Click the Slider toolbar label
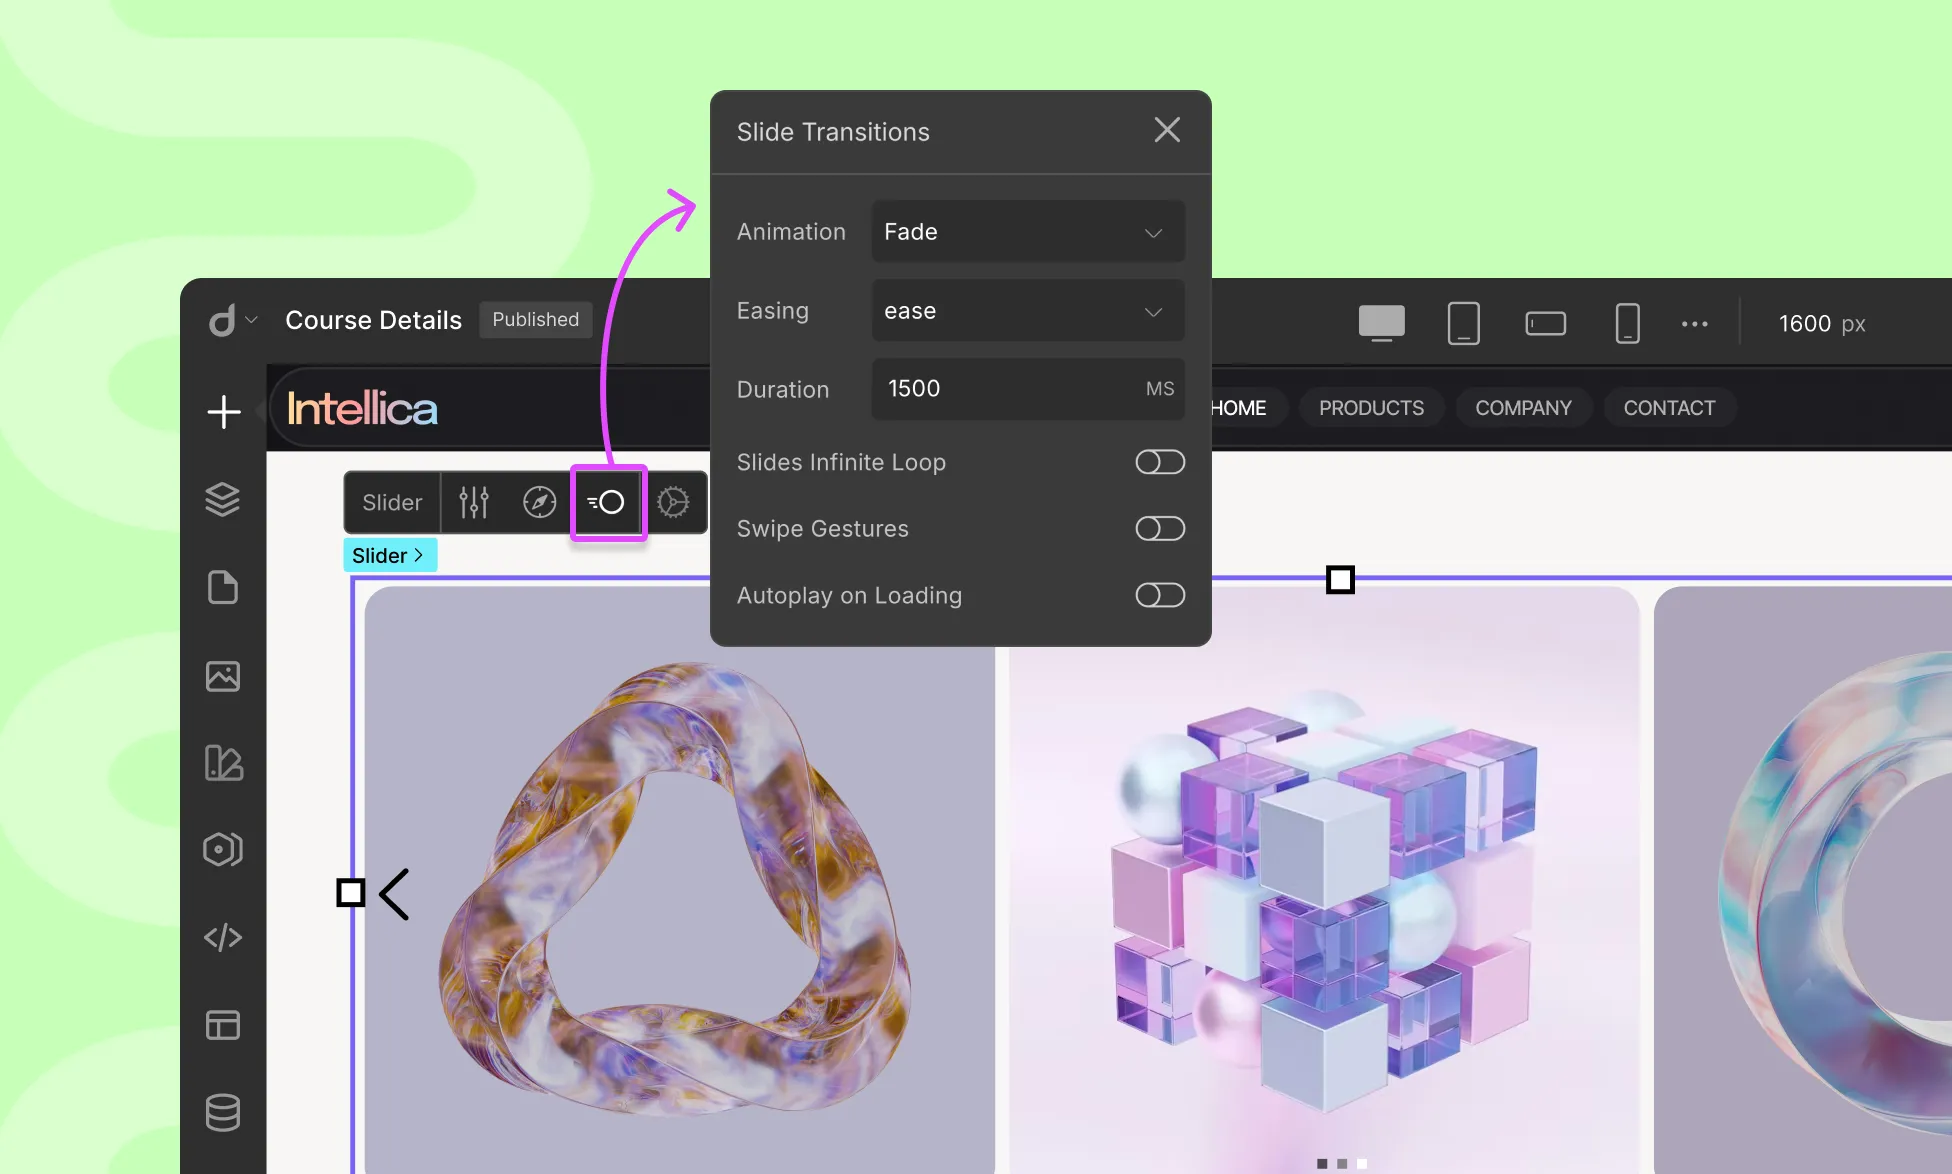Viewport: 1952px width, 1174px height. (392, 502)
